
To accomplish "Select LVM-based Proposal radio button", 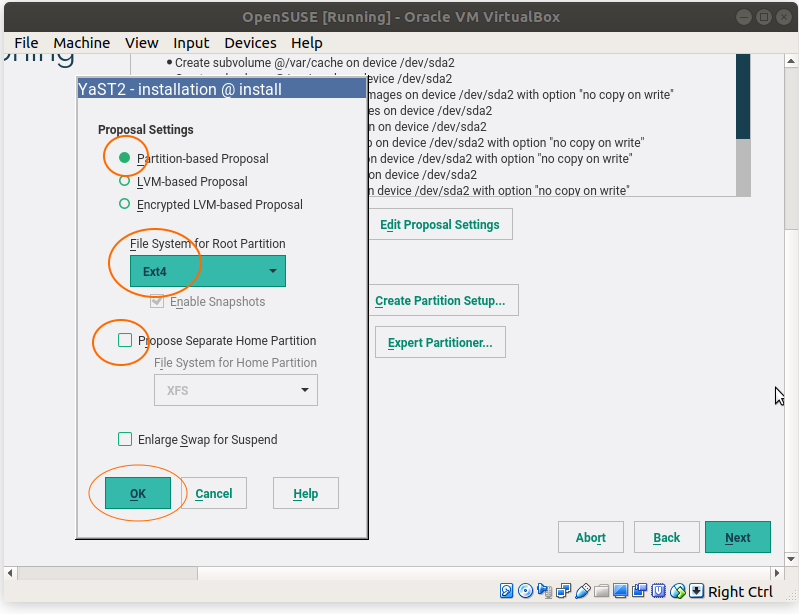I will click(124, 181).
